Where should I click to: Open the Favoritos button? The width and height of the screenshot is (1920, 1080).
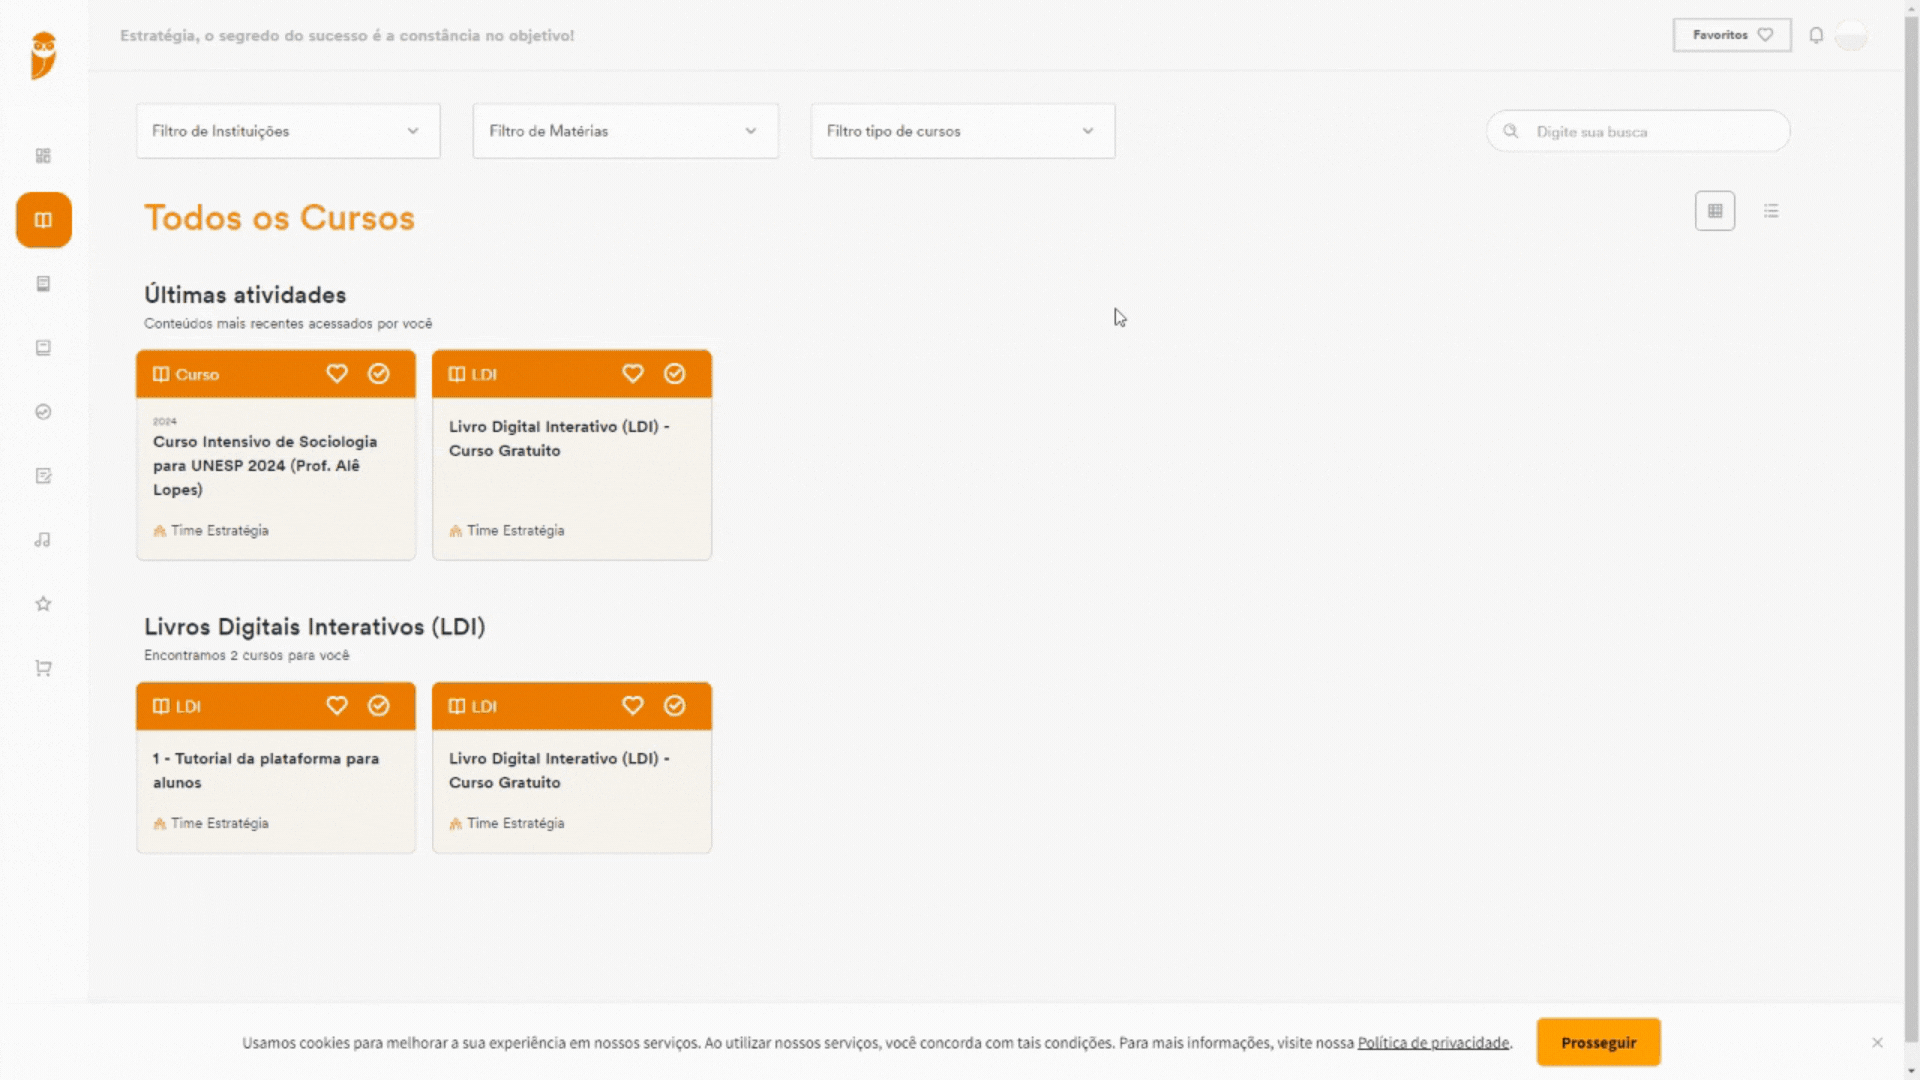(1732, 35)
